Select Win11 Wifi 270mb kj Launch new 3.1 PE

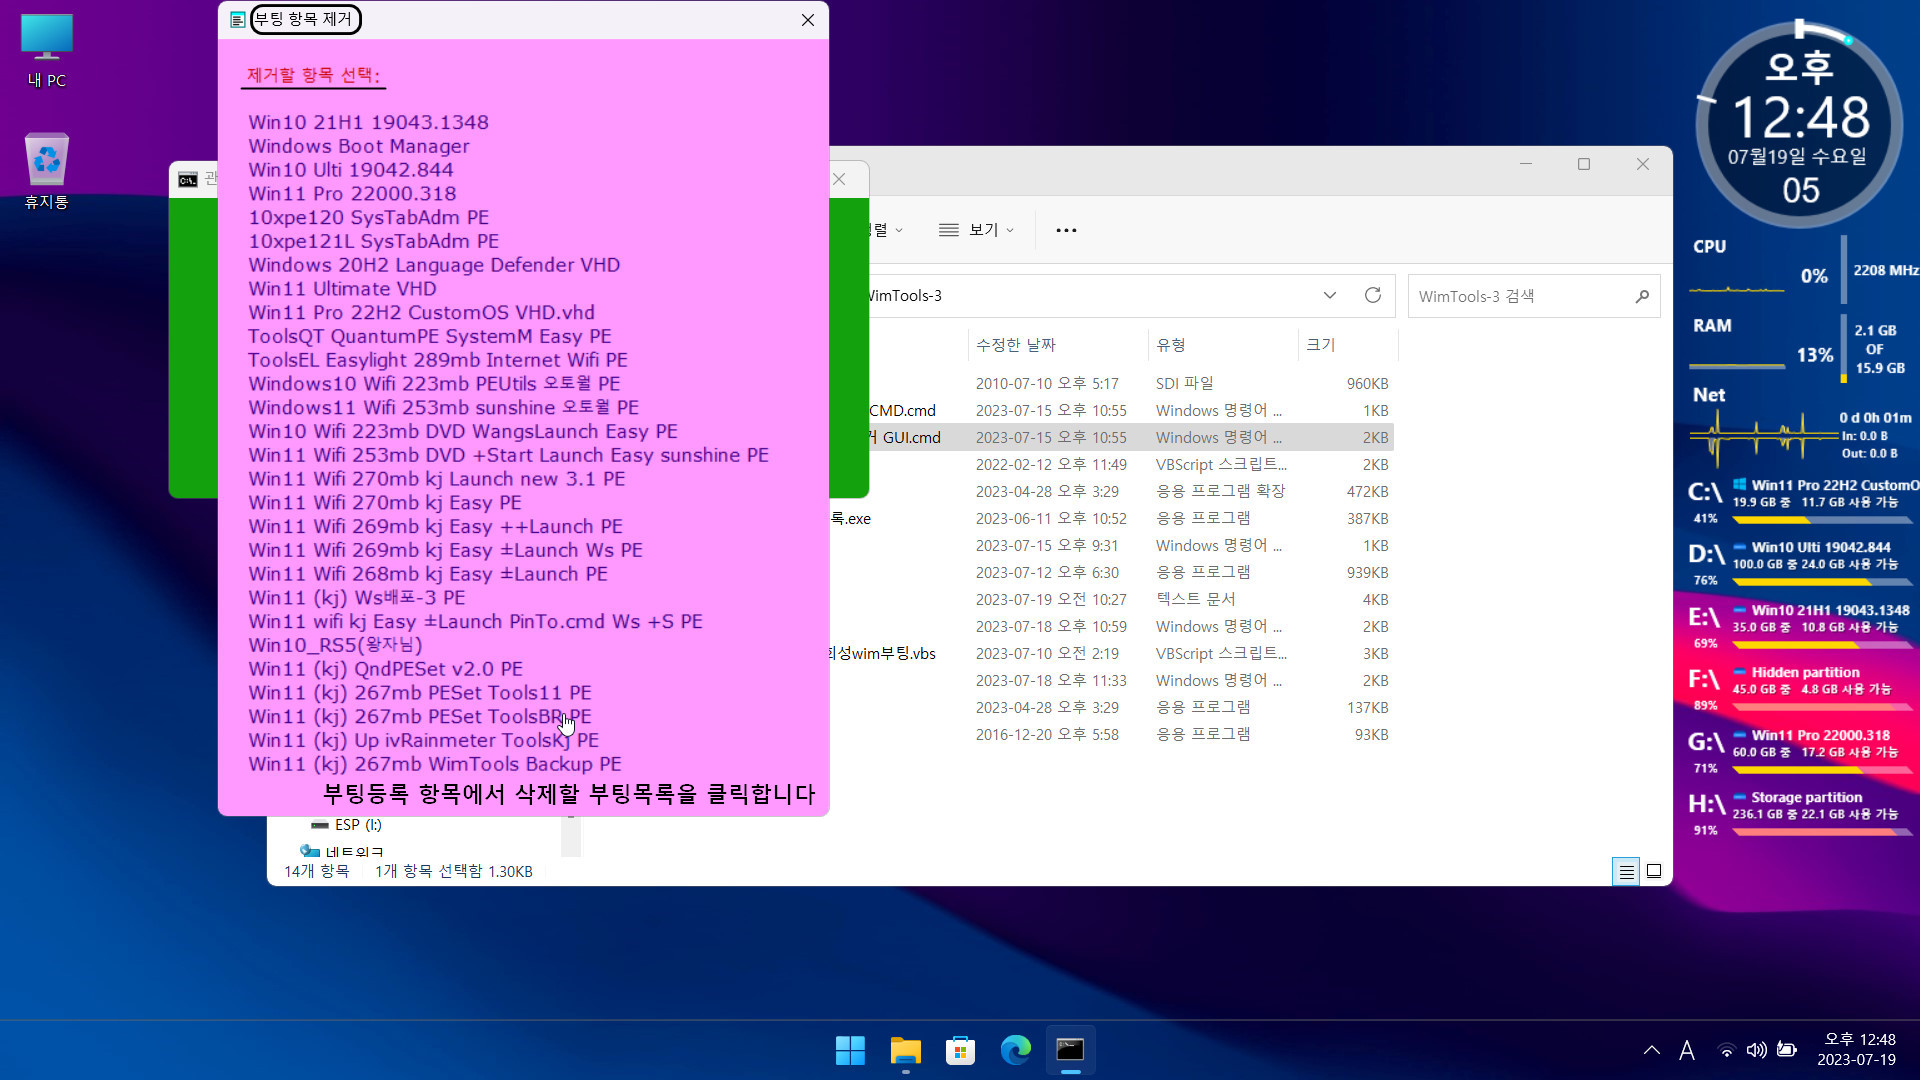[436, 479]
